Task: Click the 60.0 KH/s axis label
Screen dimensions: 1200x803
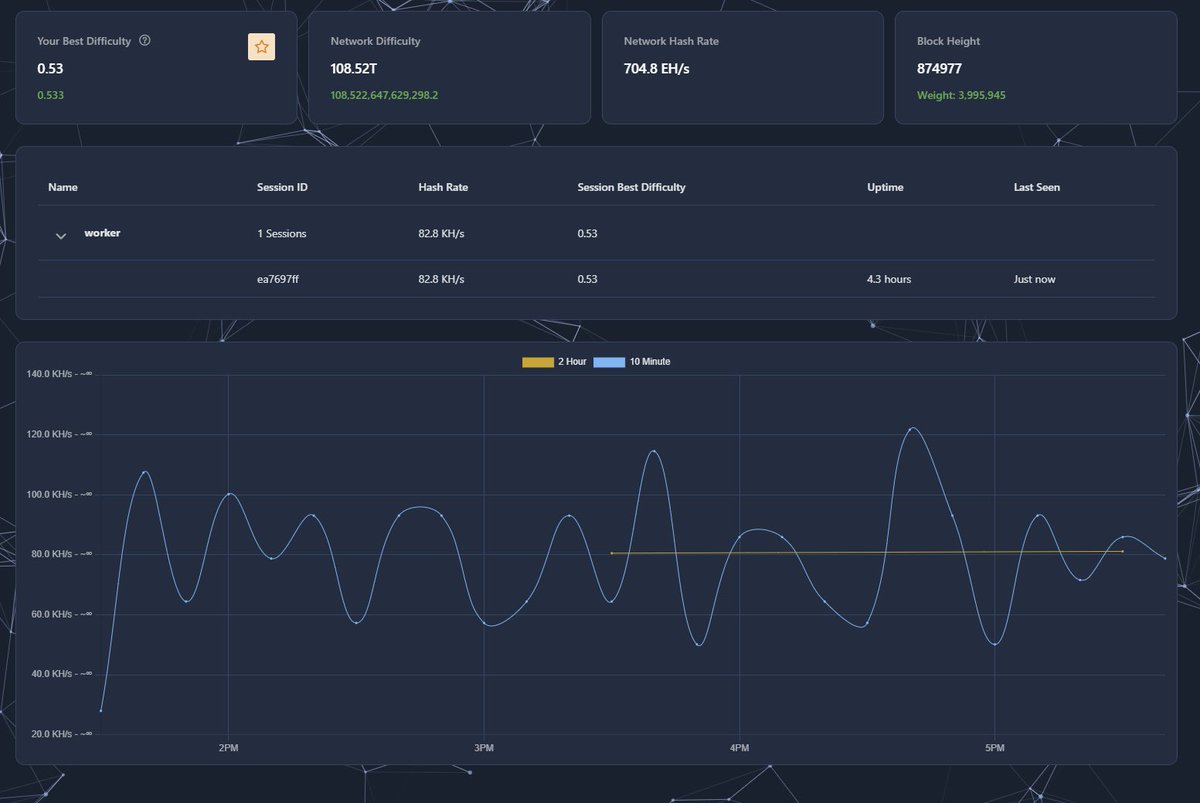Action: click(x=63, y=614)
